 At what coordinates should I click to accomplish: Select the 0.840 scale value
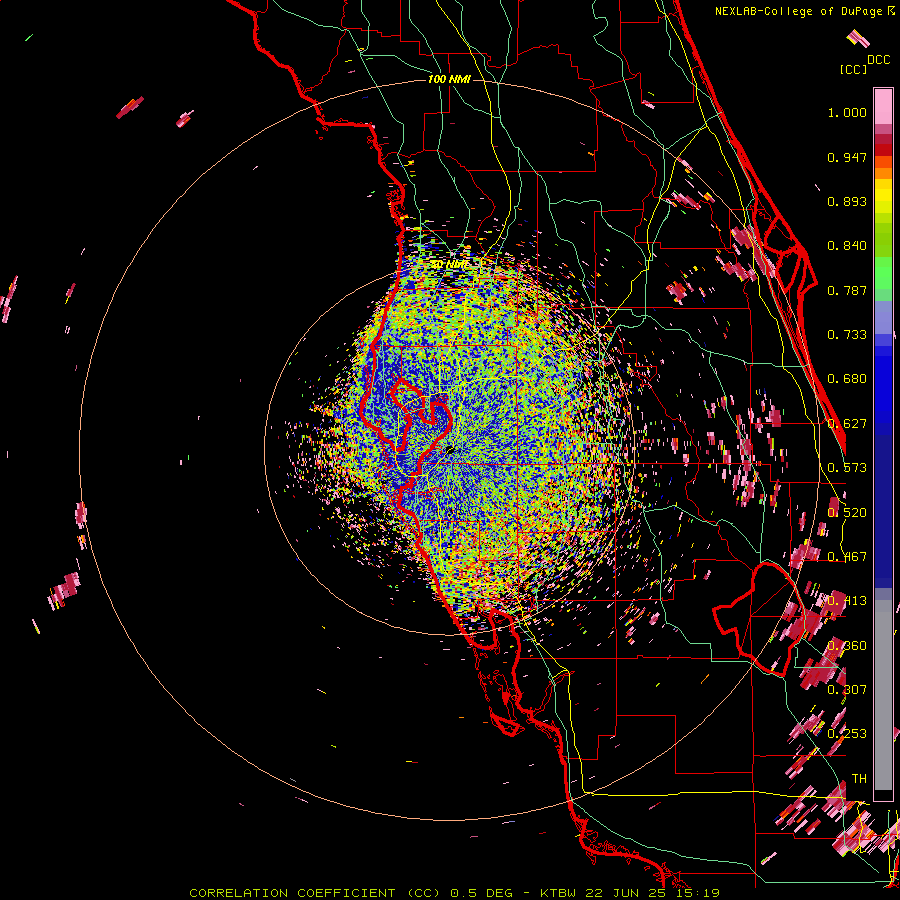847,246
